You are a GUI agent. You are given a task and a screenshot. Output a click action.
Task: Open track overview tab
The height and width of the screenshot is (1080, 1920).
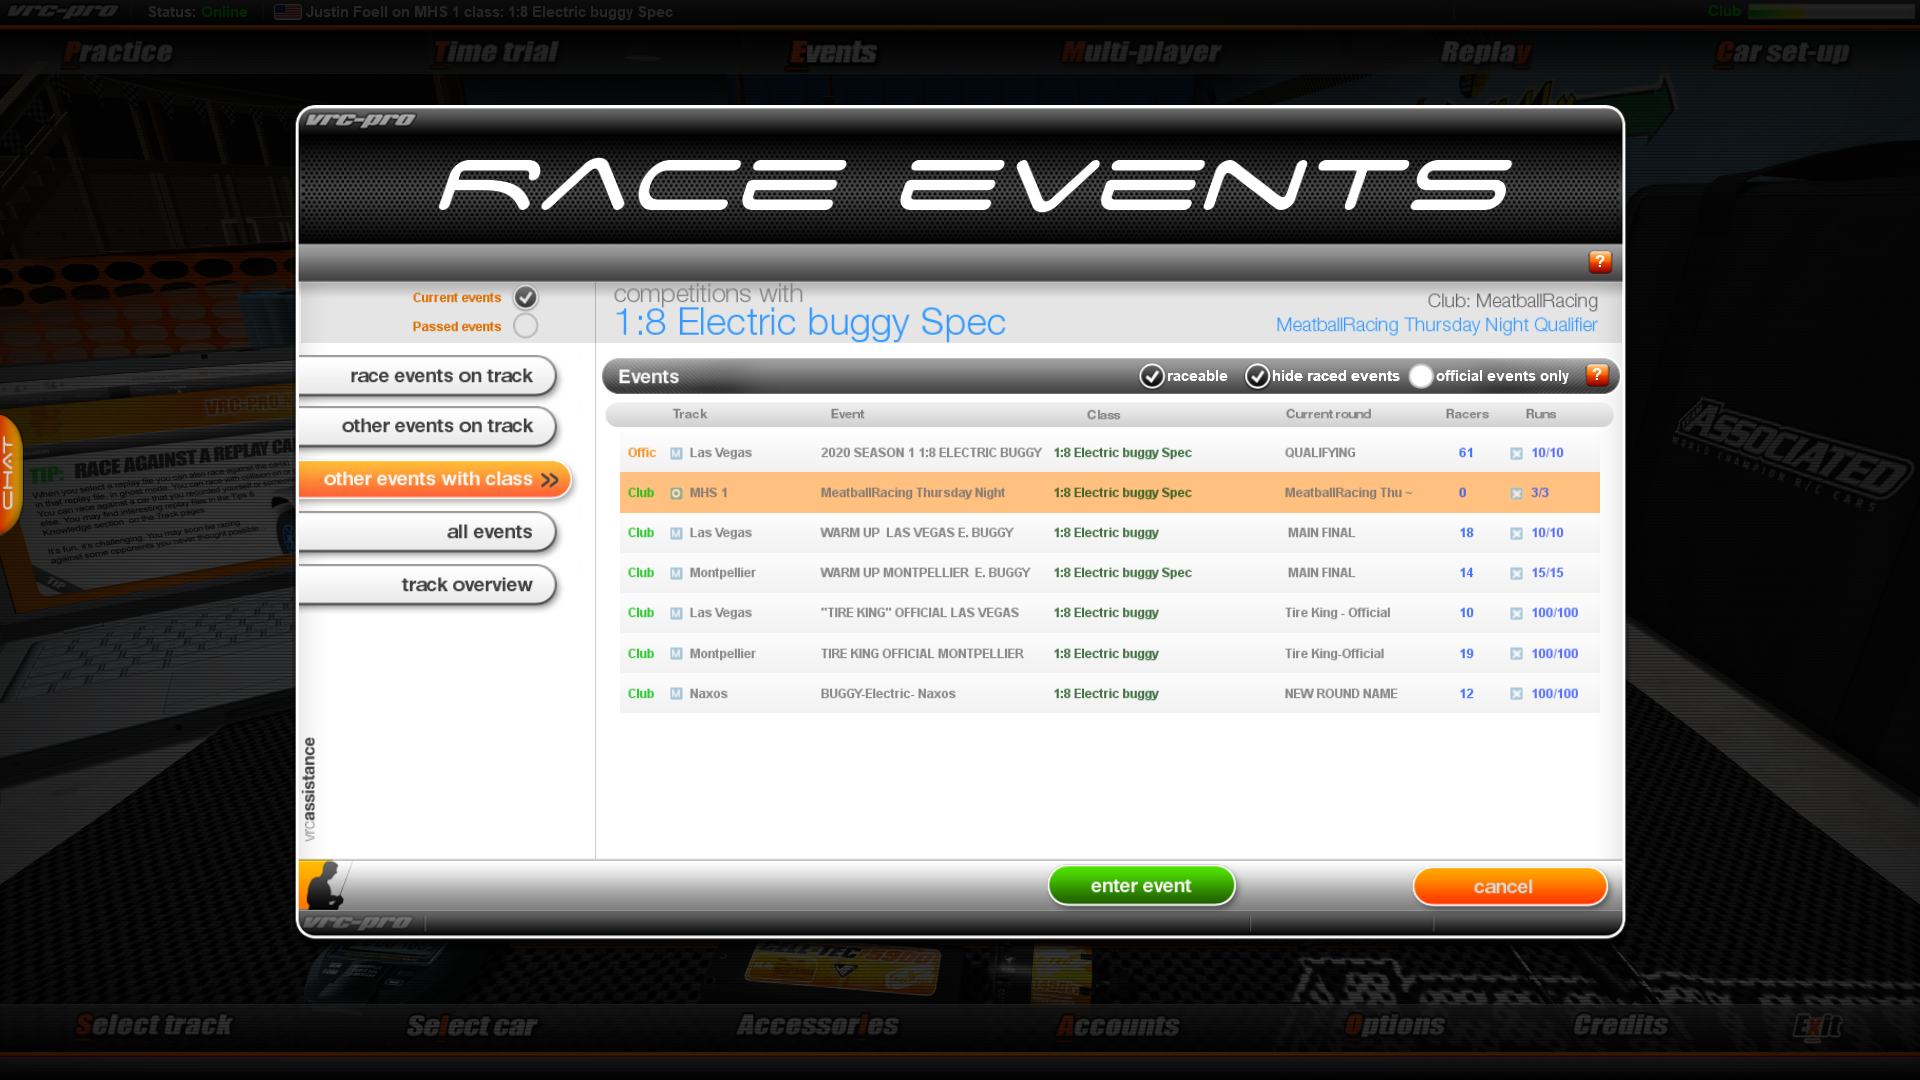click(428, 585)
